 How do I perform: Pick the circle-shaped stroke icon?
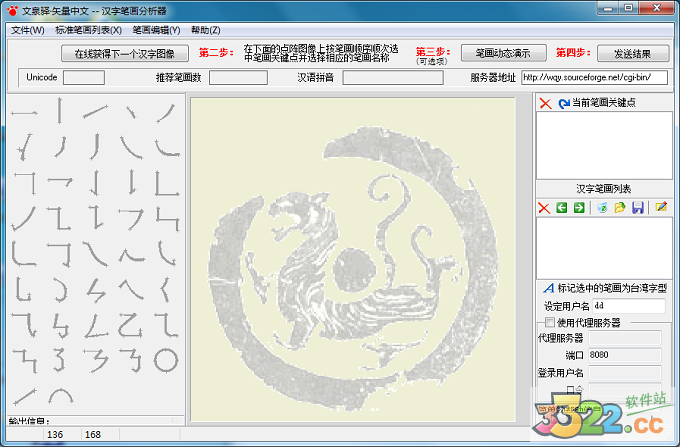tap(166, 360)
